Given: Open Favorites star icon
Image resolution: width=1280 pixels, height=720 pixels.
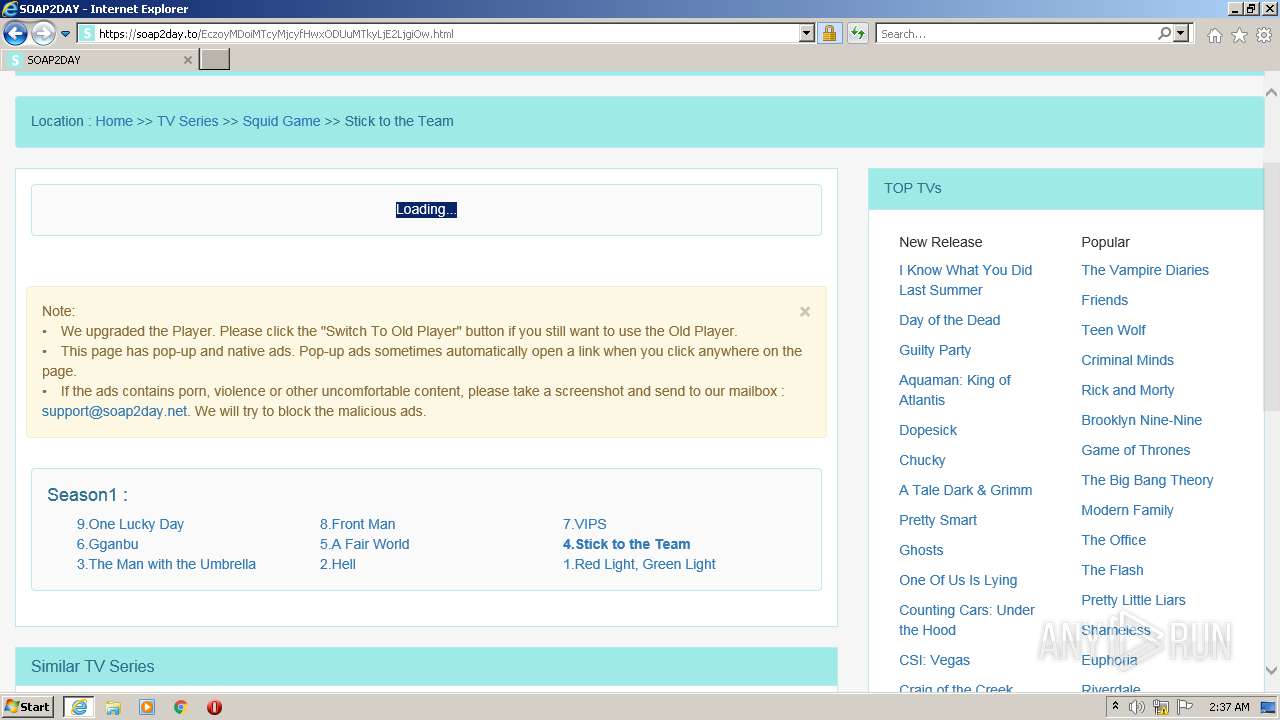Looking at the screenshot, I should point(1239,35).
